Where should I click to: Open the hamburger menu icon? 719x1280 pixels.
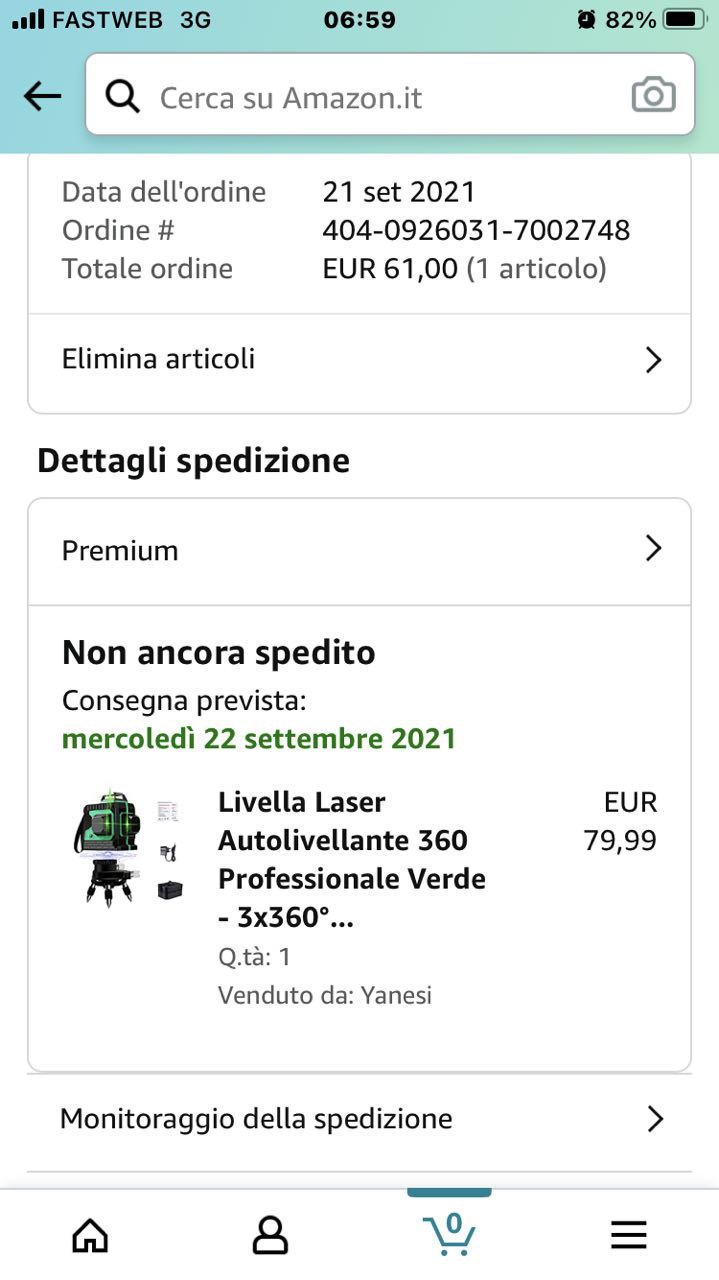tap(629, 1236)
